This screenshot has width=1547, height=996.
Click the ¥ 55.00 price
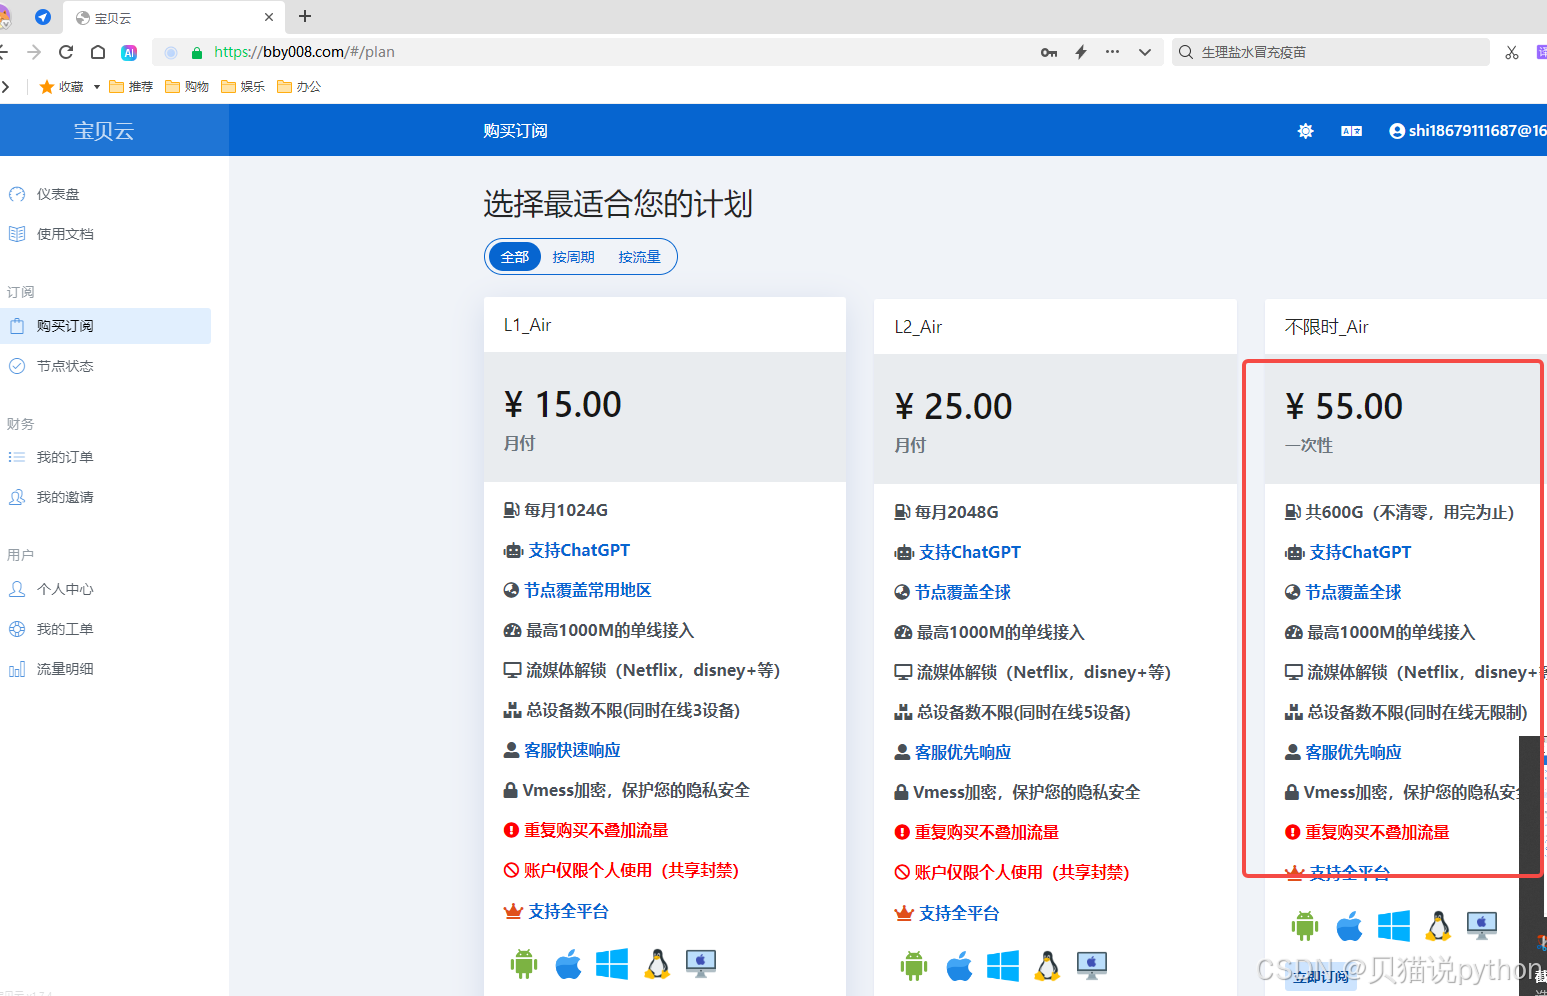pyautogui.click(x=1344, y=407)
